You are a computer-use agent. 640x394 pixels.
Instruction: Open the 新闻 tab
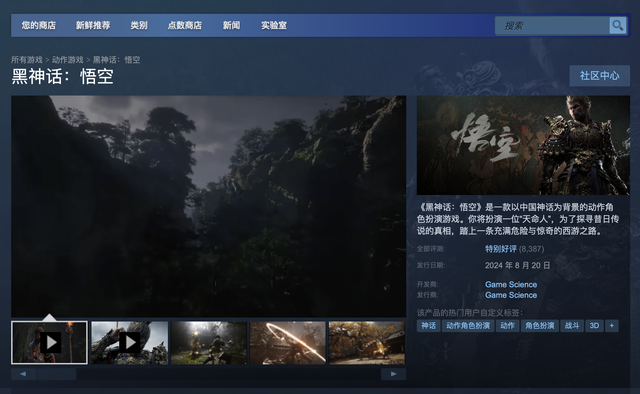click(x=231, y=25)
